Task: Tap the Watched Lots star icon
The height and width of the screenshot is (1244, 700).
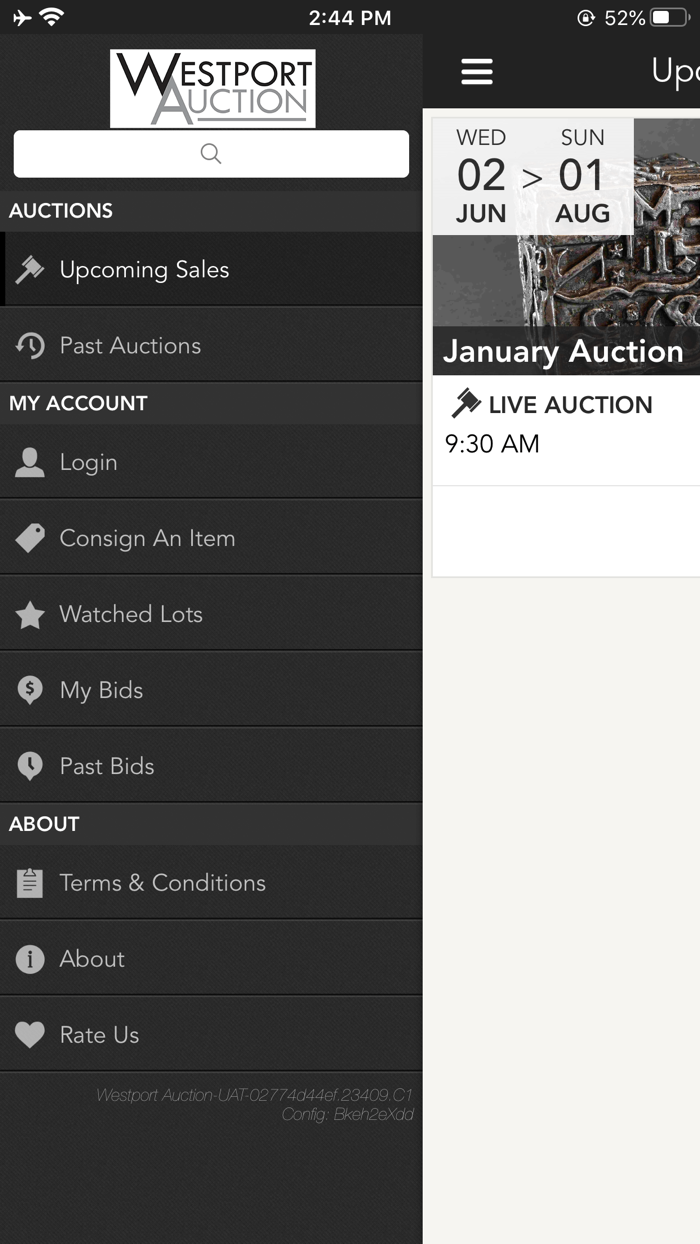Action: pos(30,613)
